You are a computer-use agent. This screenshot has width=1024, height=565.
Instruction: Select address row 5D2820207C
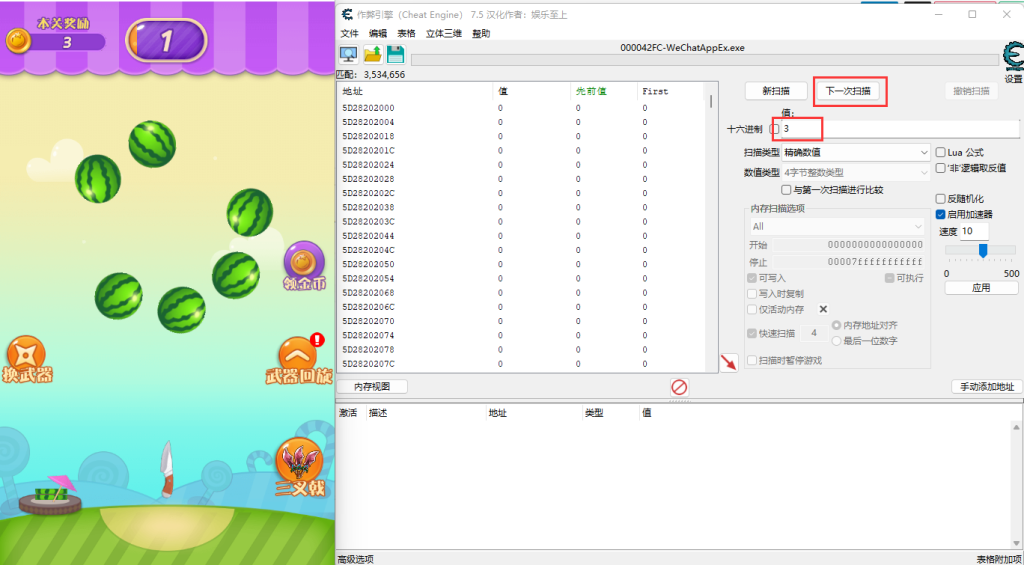click(522, 364)
